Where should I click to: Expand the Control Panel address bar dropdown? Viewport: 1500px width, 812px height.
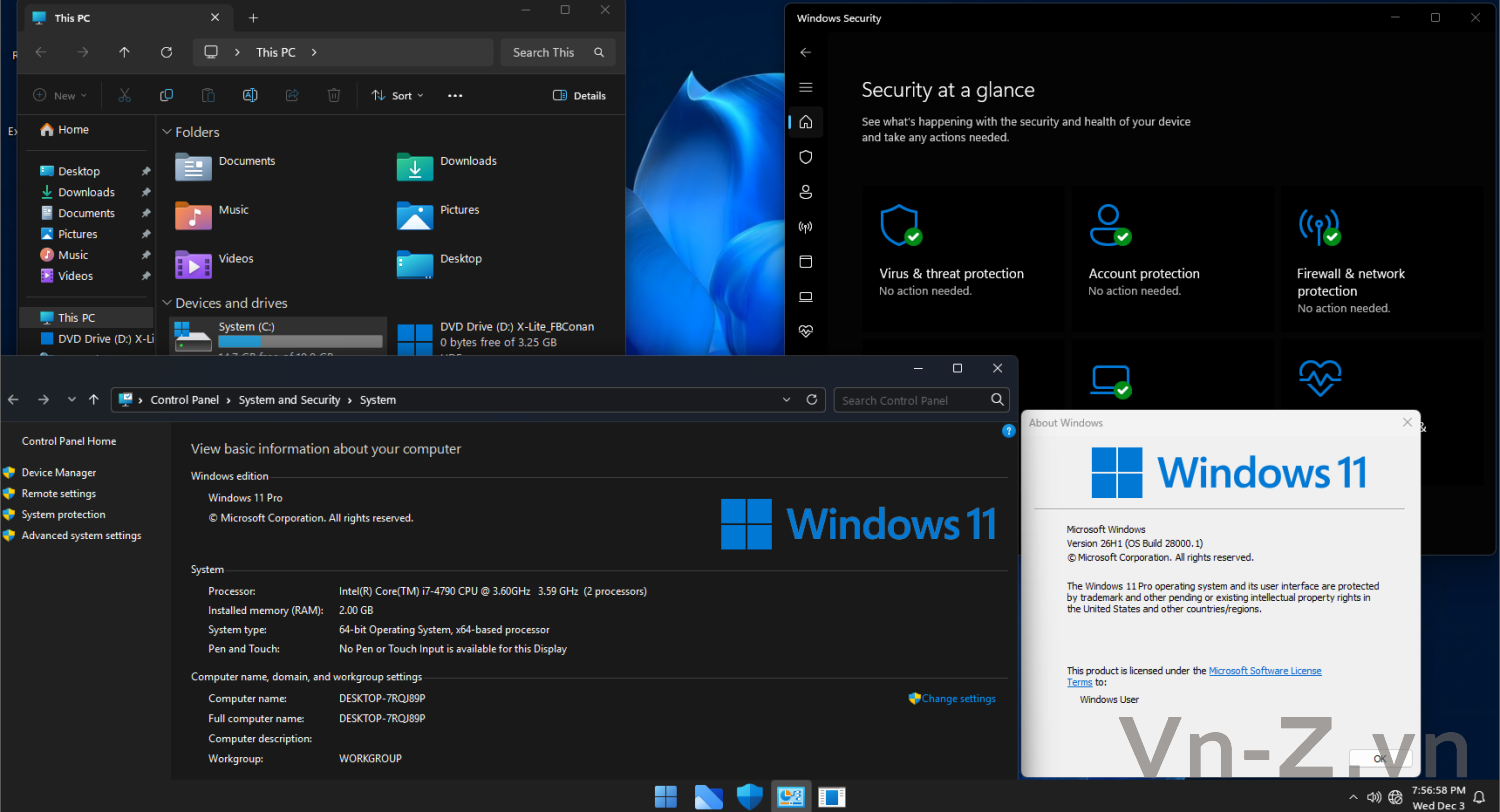click(787, 400)
